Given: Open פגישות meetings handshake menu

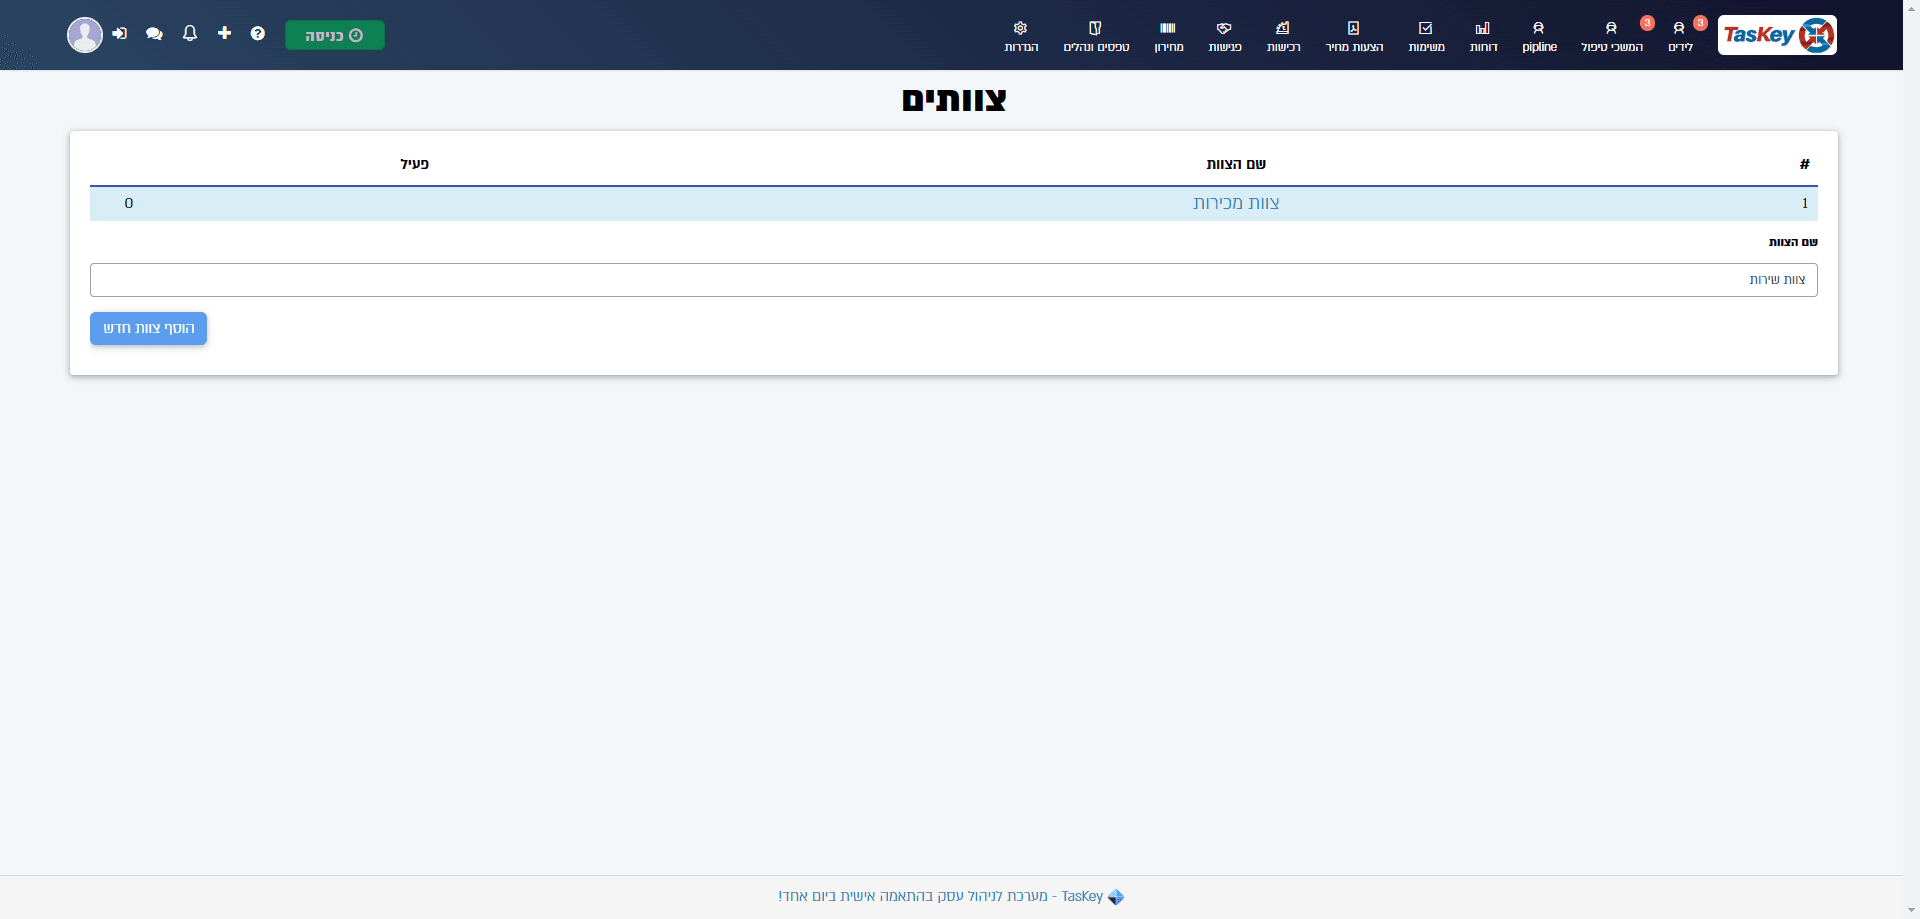Looking at the screenshot, I should tap(1225, 37).
